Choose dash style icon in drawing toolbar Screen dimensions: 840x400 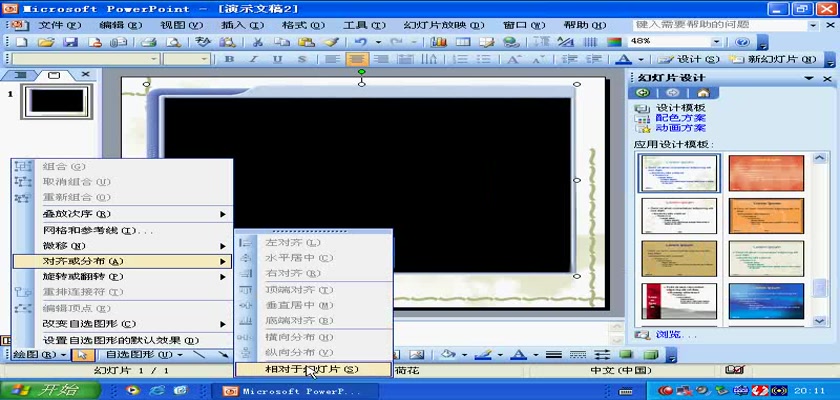tap(578, 354)
